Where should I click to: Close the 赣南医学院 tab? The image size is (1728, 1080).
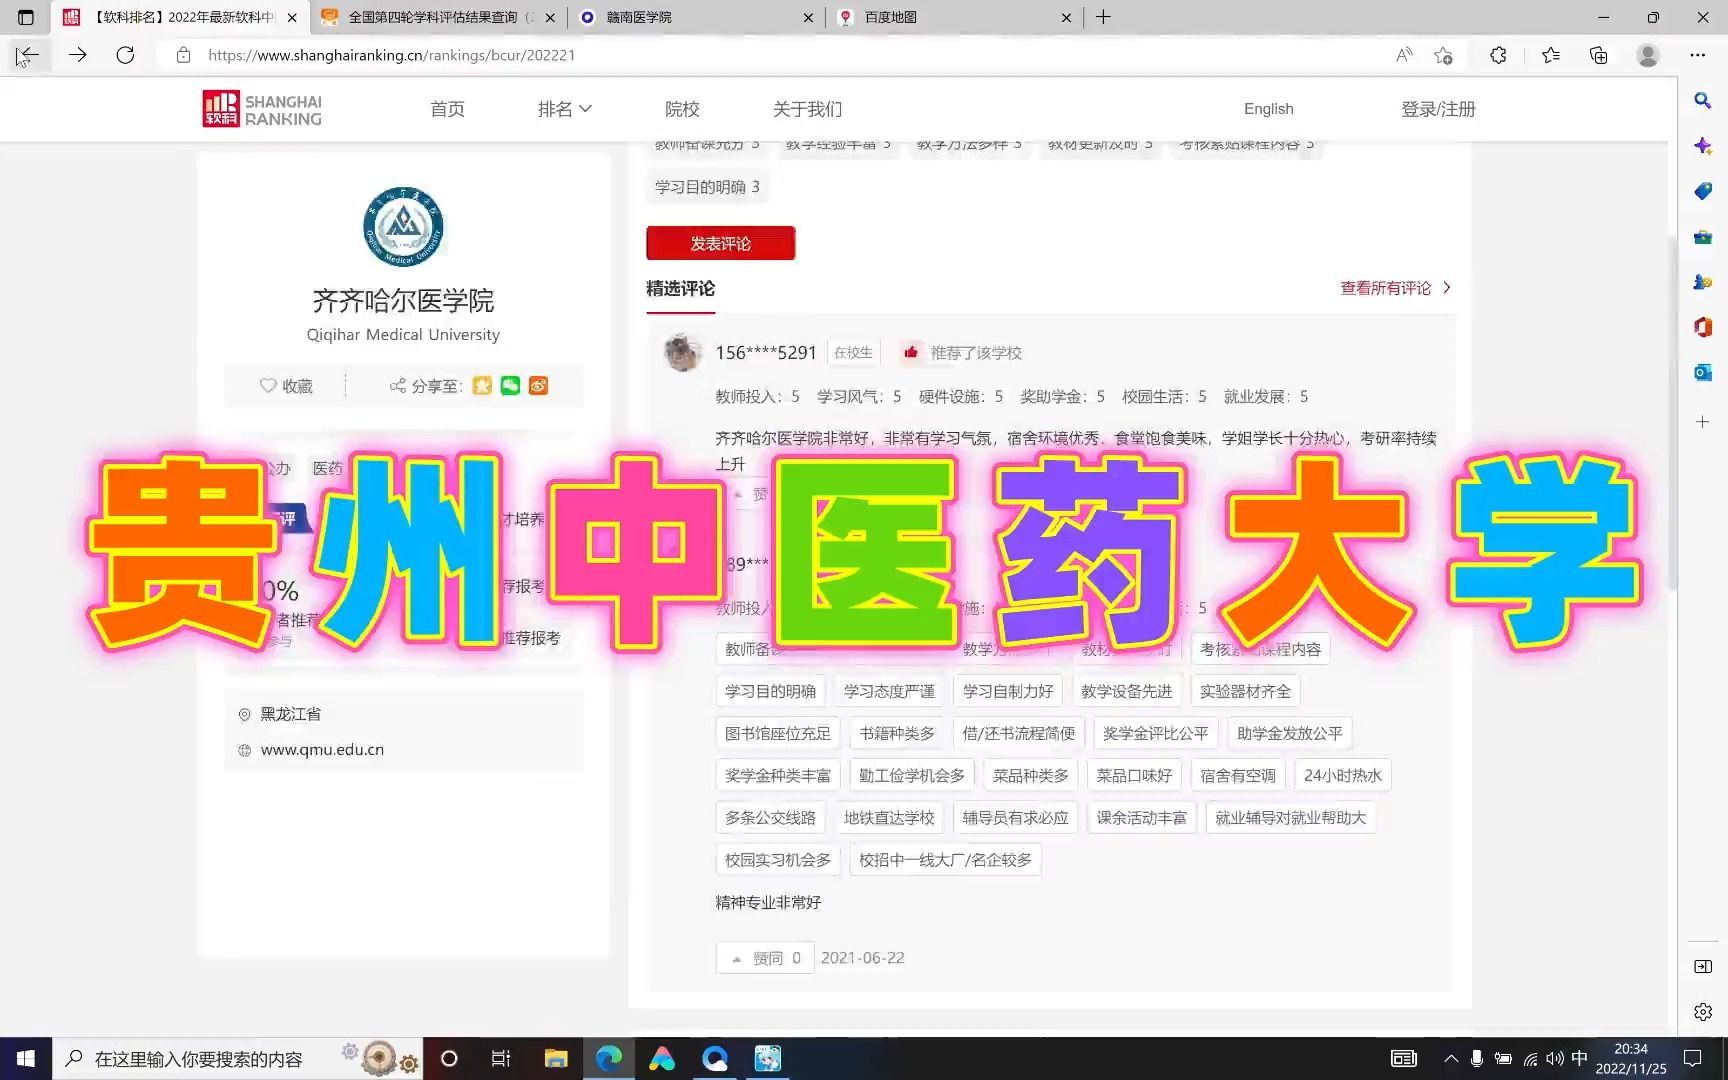pos(808,17)
